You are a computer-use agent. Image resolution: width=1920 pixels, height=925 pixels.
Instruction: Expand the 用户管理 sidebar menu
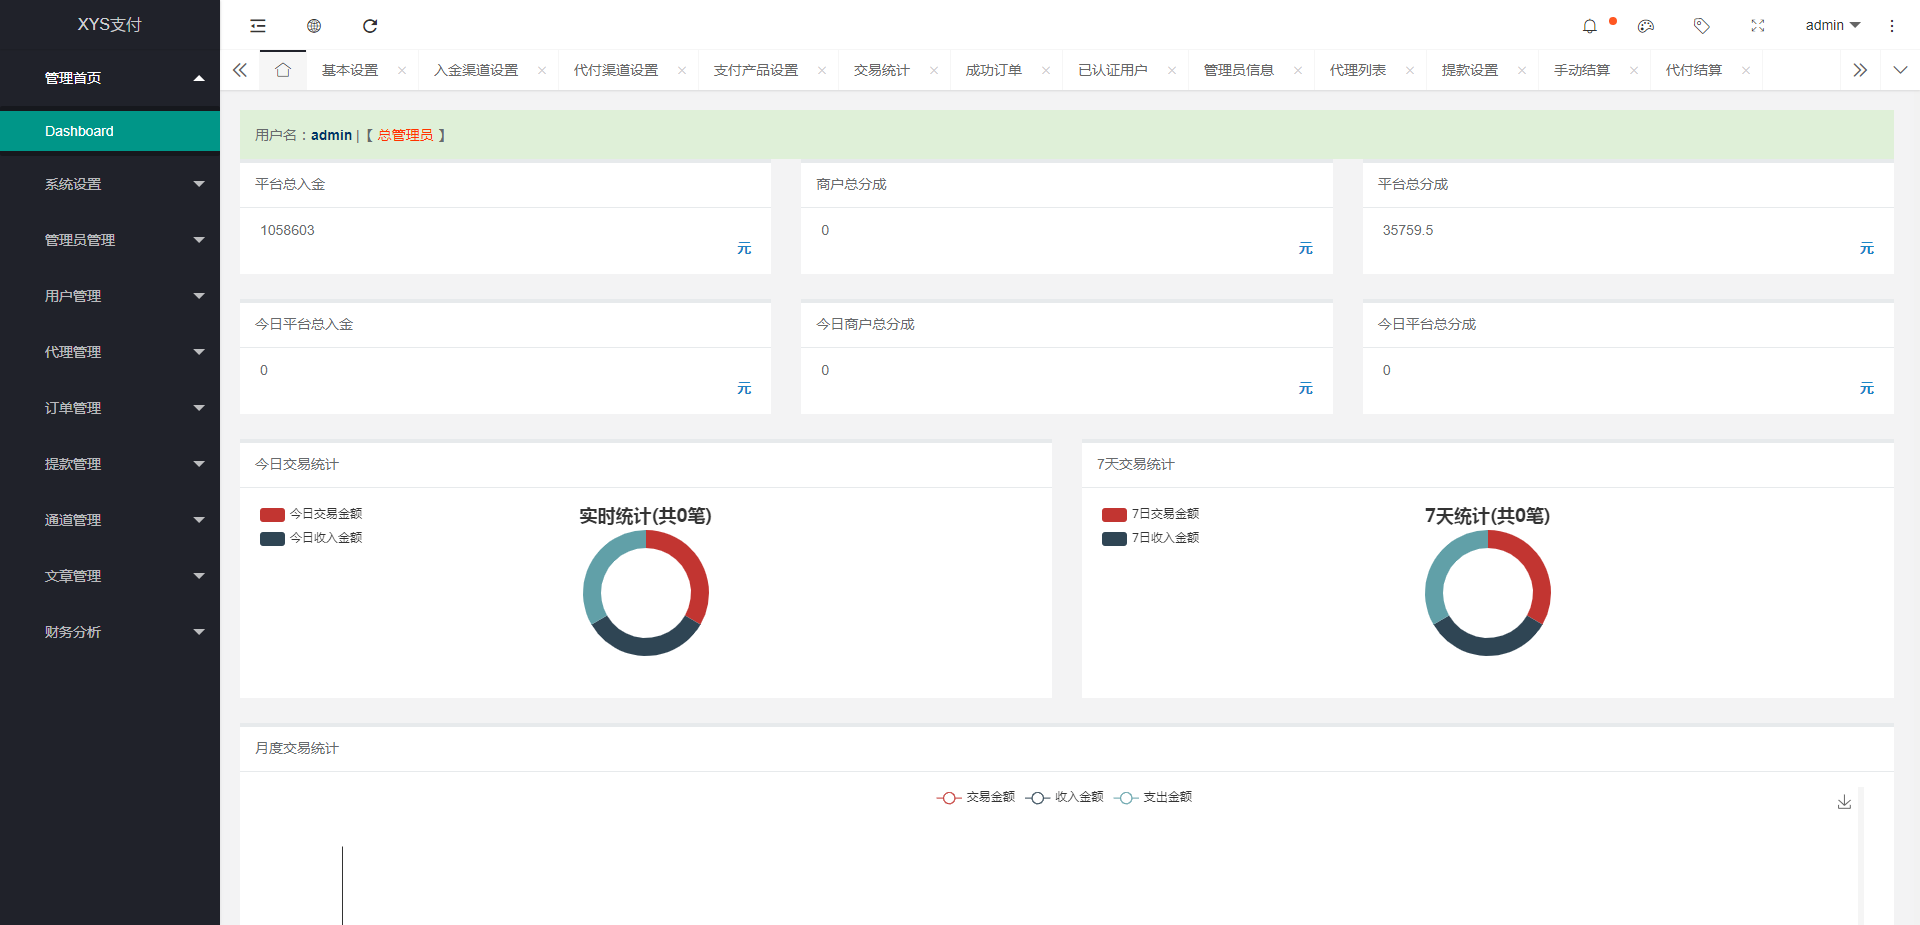[x=110, y=296]
